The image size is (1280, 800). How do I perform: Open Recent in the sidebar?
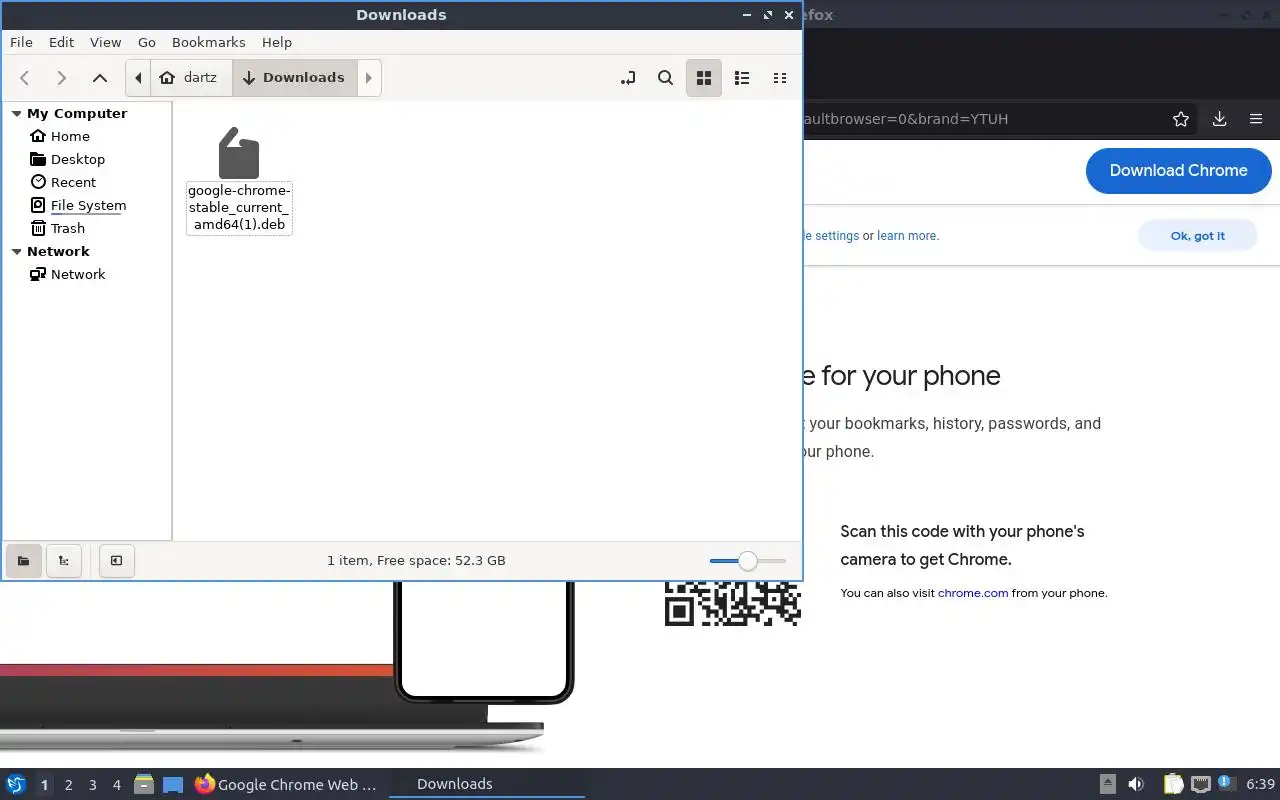[x=73, y=182]
